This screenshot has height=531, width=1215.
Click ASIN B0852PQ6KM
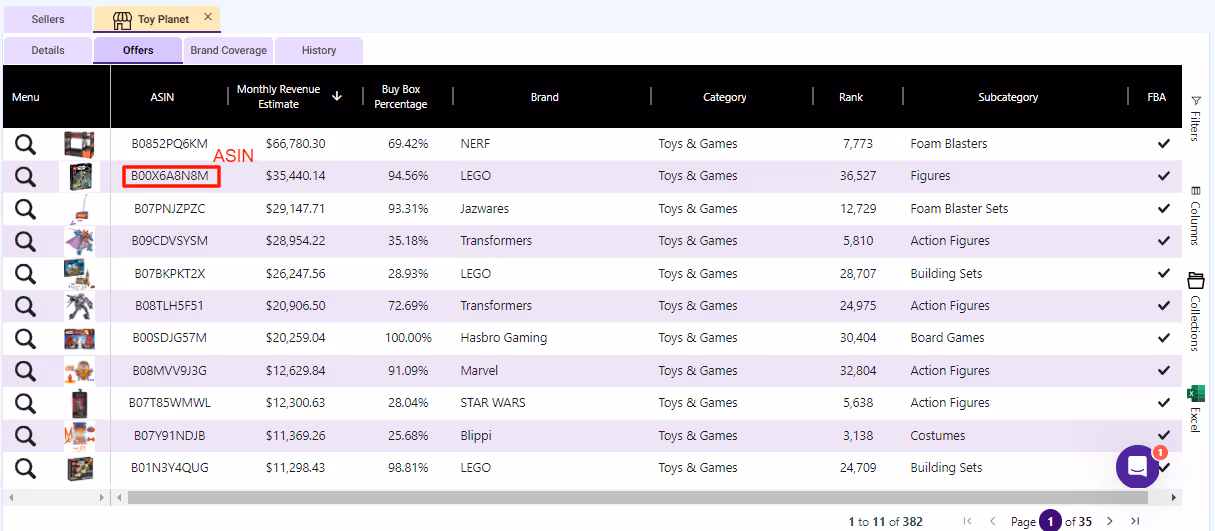click(x=170, y=144)
